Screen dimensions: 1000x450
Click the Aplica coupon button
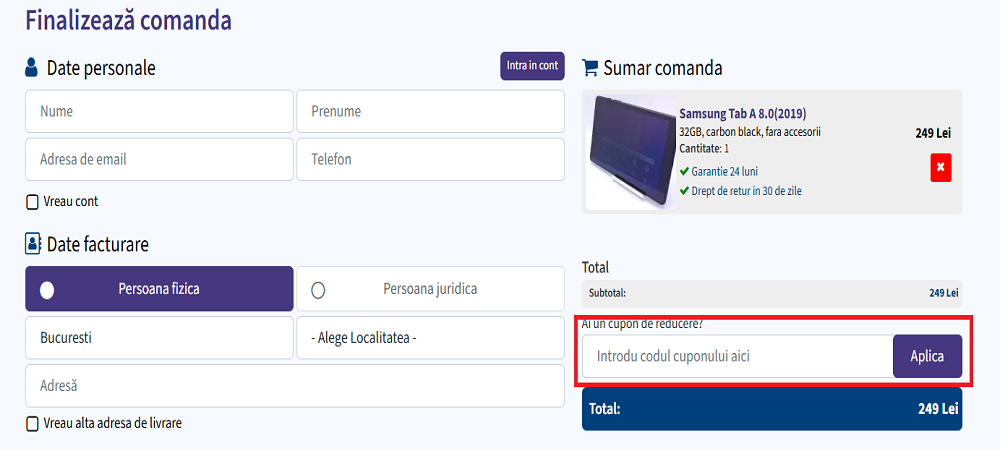point(927,357)
